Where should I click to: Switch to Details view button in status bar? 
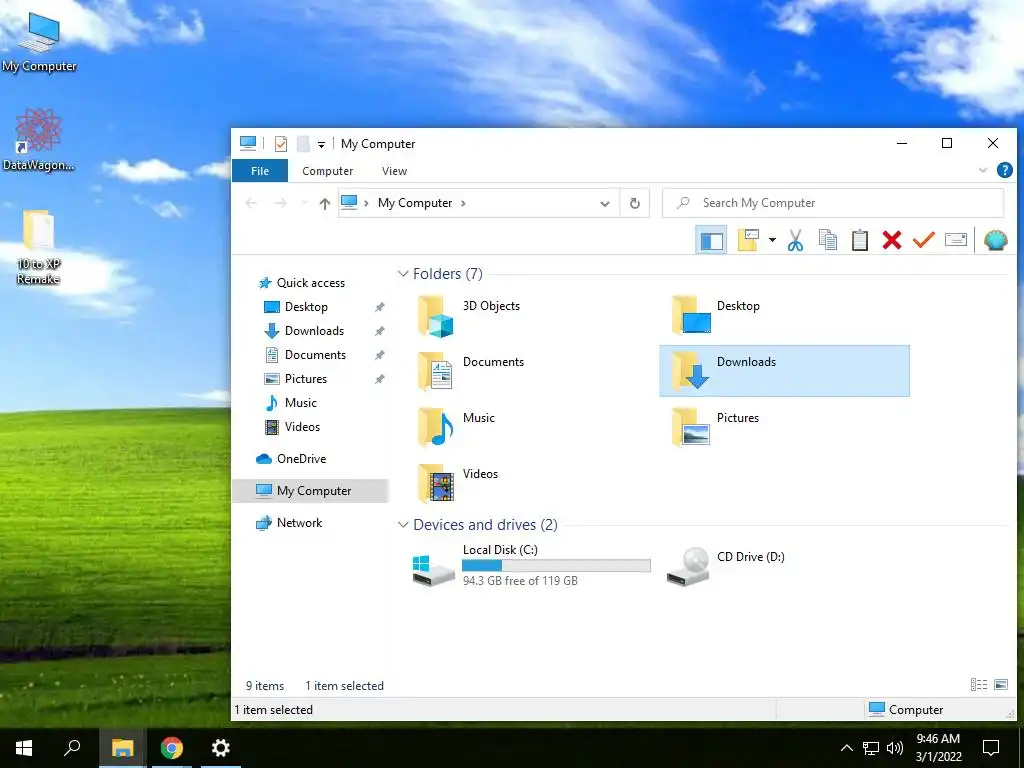click(978, 684)
